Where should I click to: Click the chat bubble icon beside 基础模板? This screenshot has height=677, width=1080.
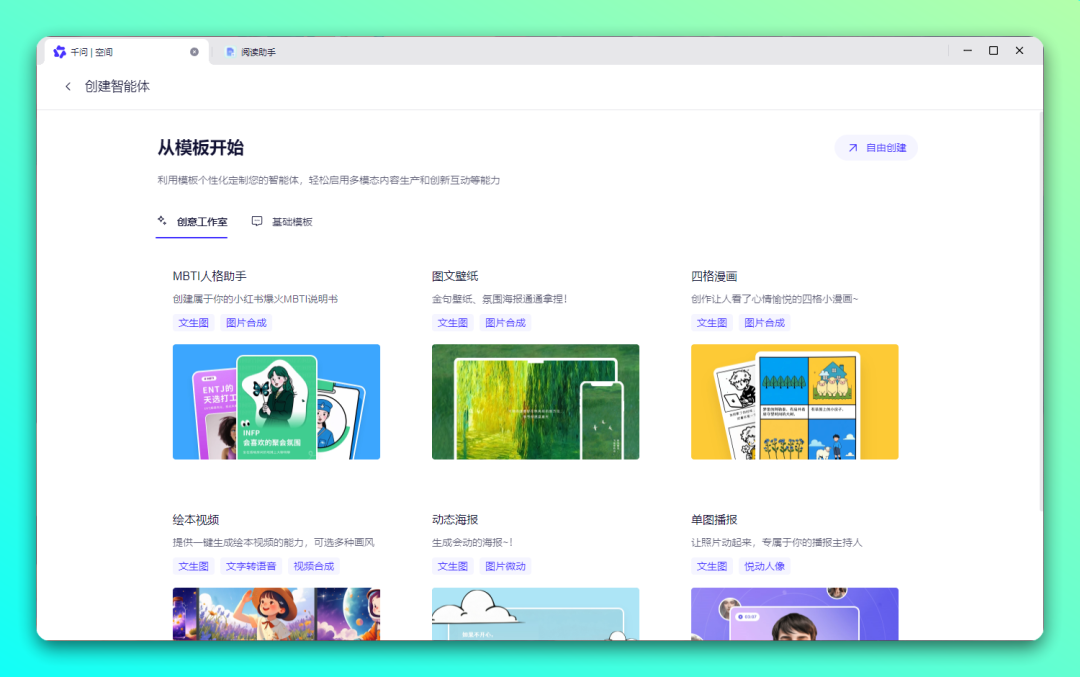tap(257, 220)
